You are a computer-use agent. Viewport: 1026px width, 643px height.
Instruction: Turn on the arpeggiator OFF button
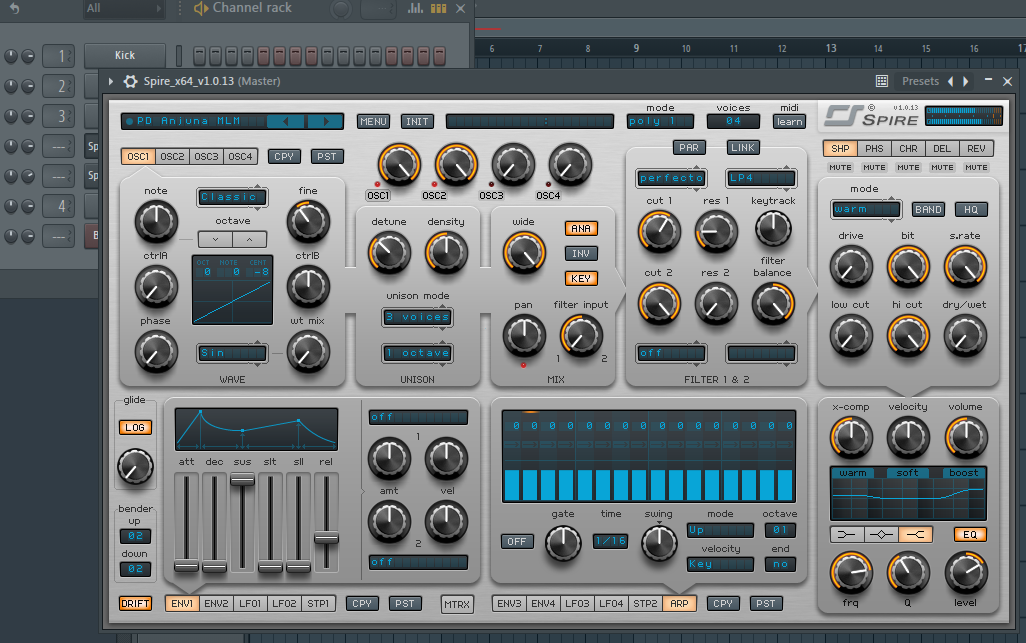click(x=517, y=542)
